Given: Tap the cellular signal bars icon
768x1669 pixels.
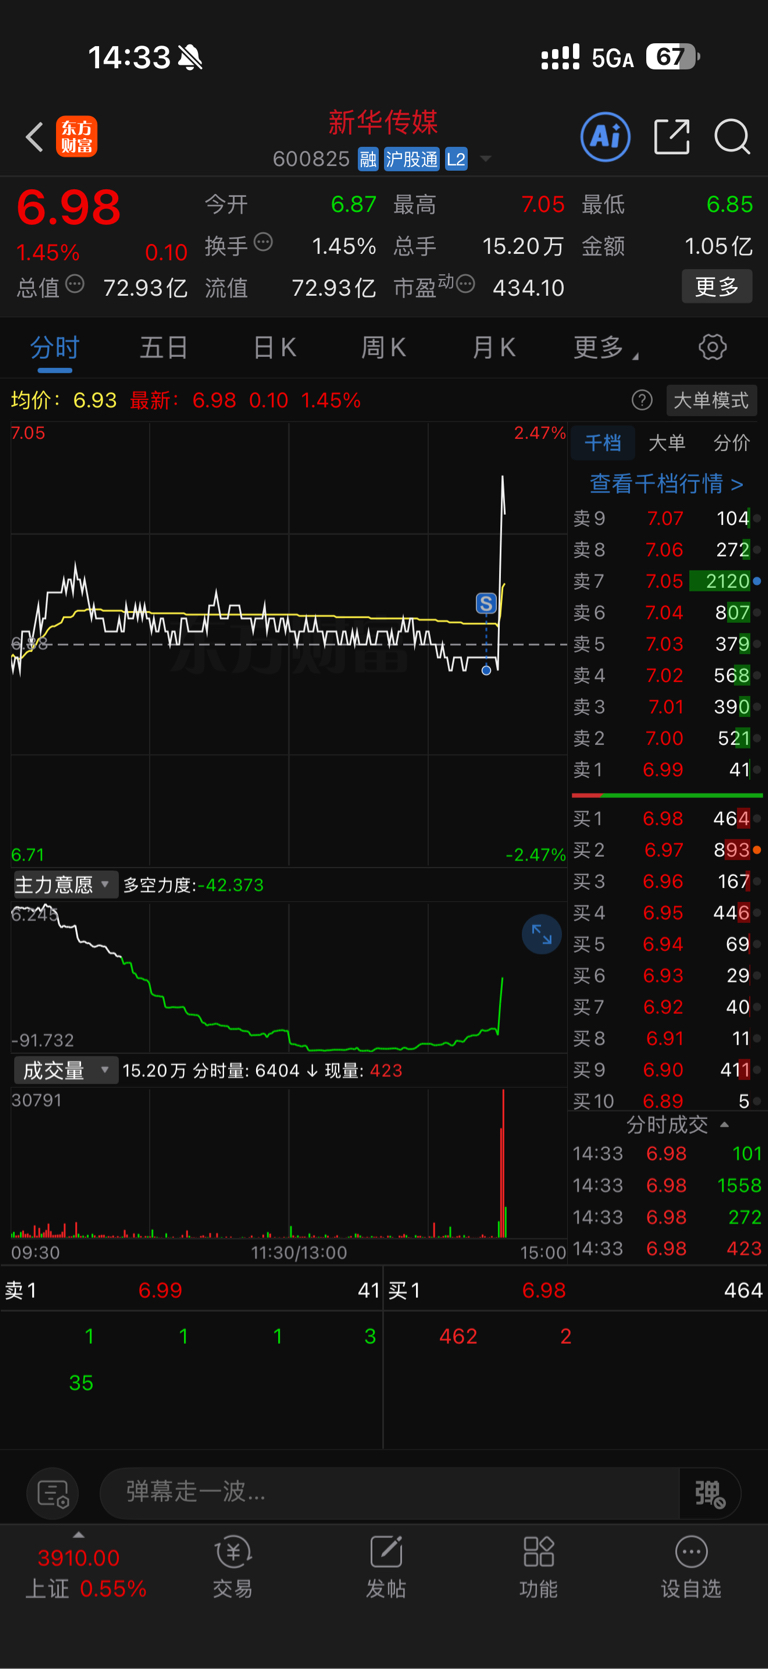Looking at the screenshot, I should pos(560,57).
